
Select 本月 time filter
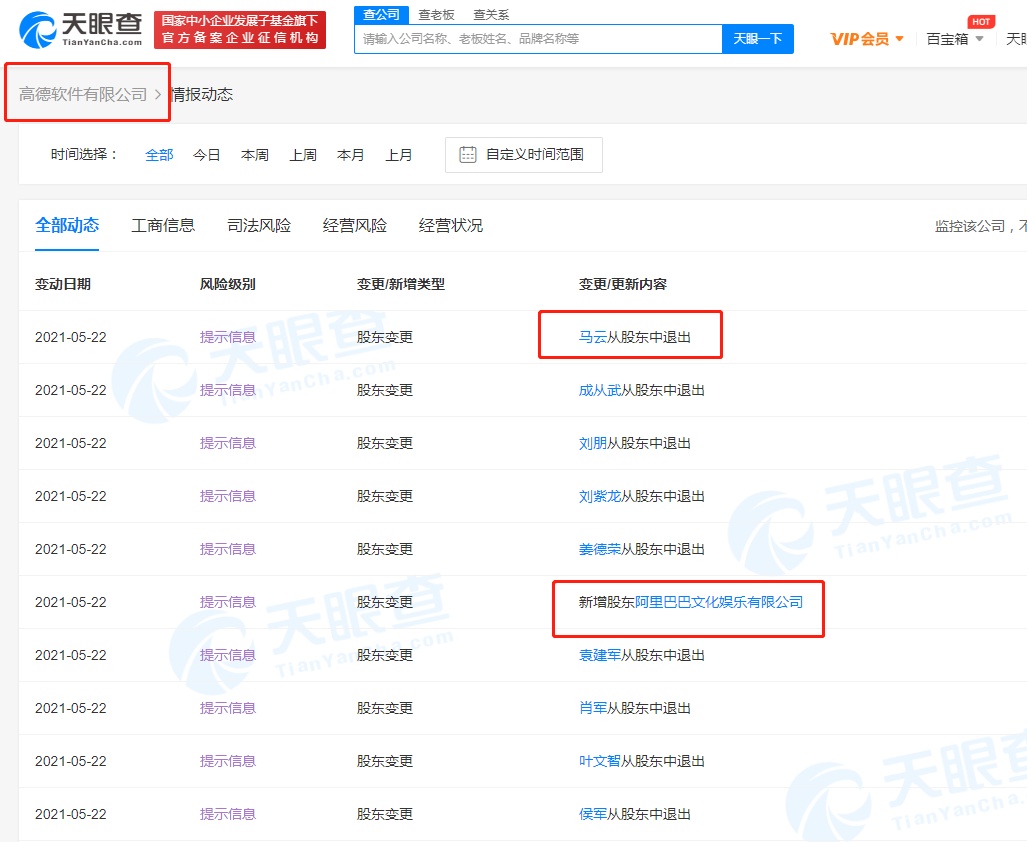coord(350,155)
